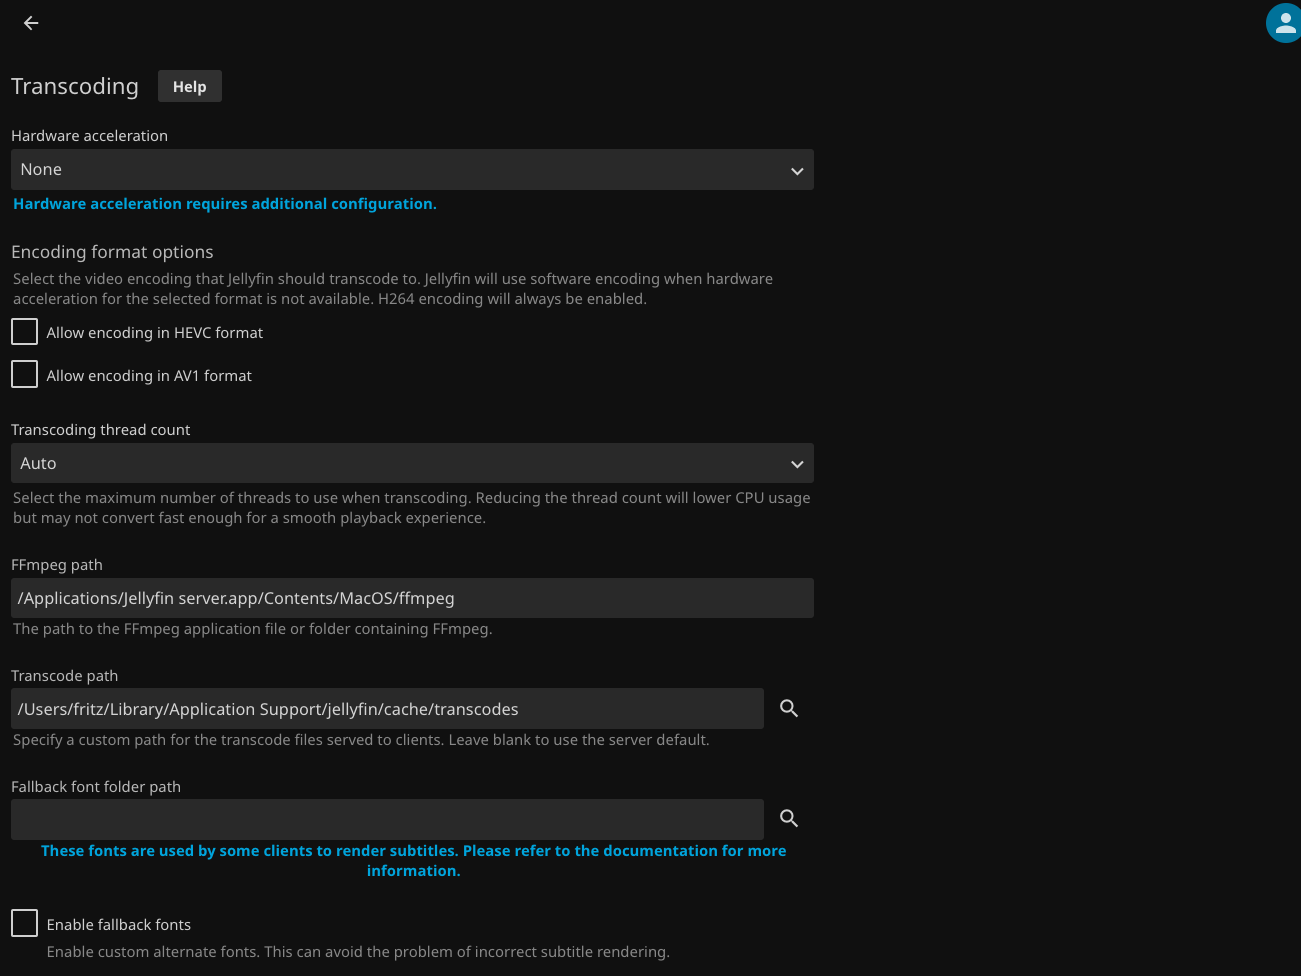Click the Transcoding thread count chevron arrow

[x=797, y=464]
